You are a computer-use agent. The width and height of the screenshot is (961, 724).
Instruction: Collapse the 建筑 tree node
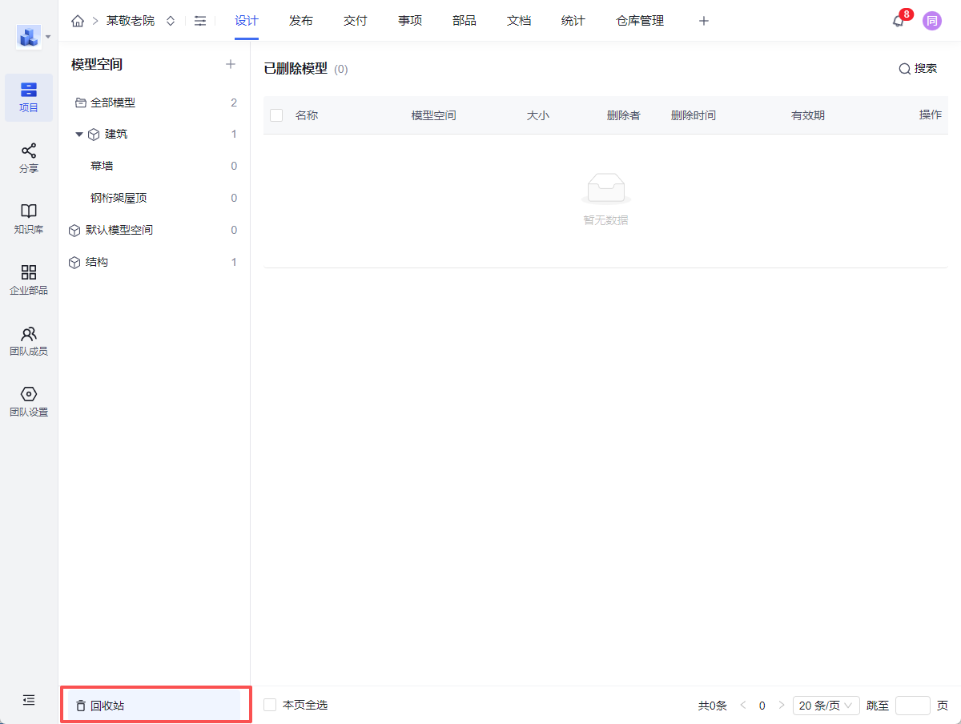(79, 134)
